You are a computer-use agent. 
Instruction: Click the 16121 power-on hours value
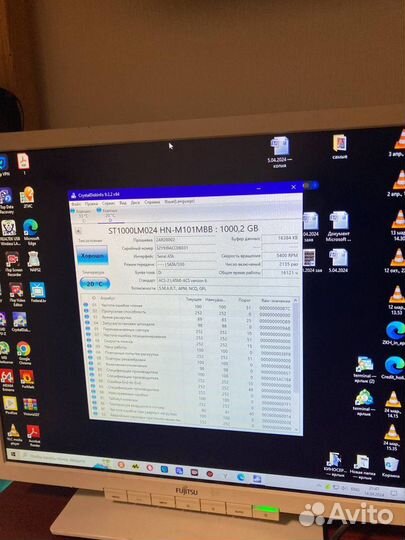coord(281,273)
